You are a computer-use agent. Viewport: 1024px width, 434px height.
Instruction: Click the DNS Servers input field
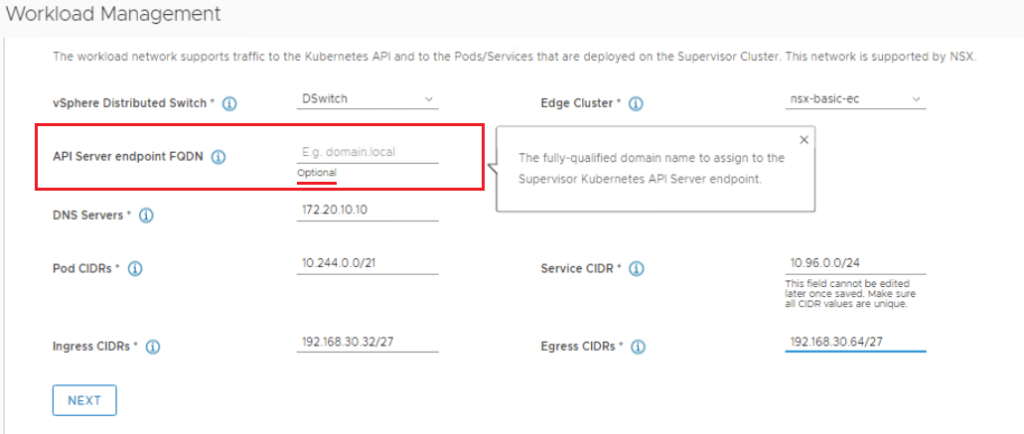coord(367,211)
